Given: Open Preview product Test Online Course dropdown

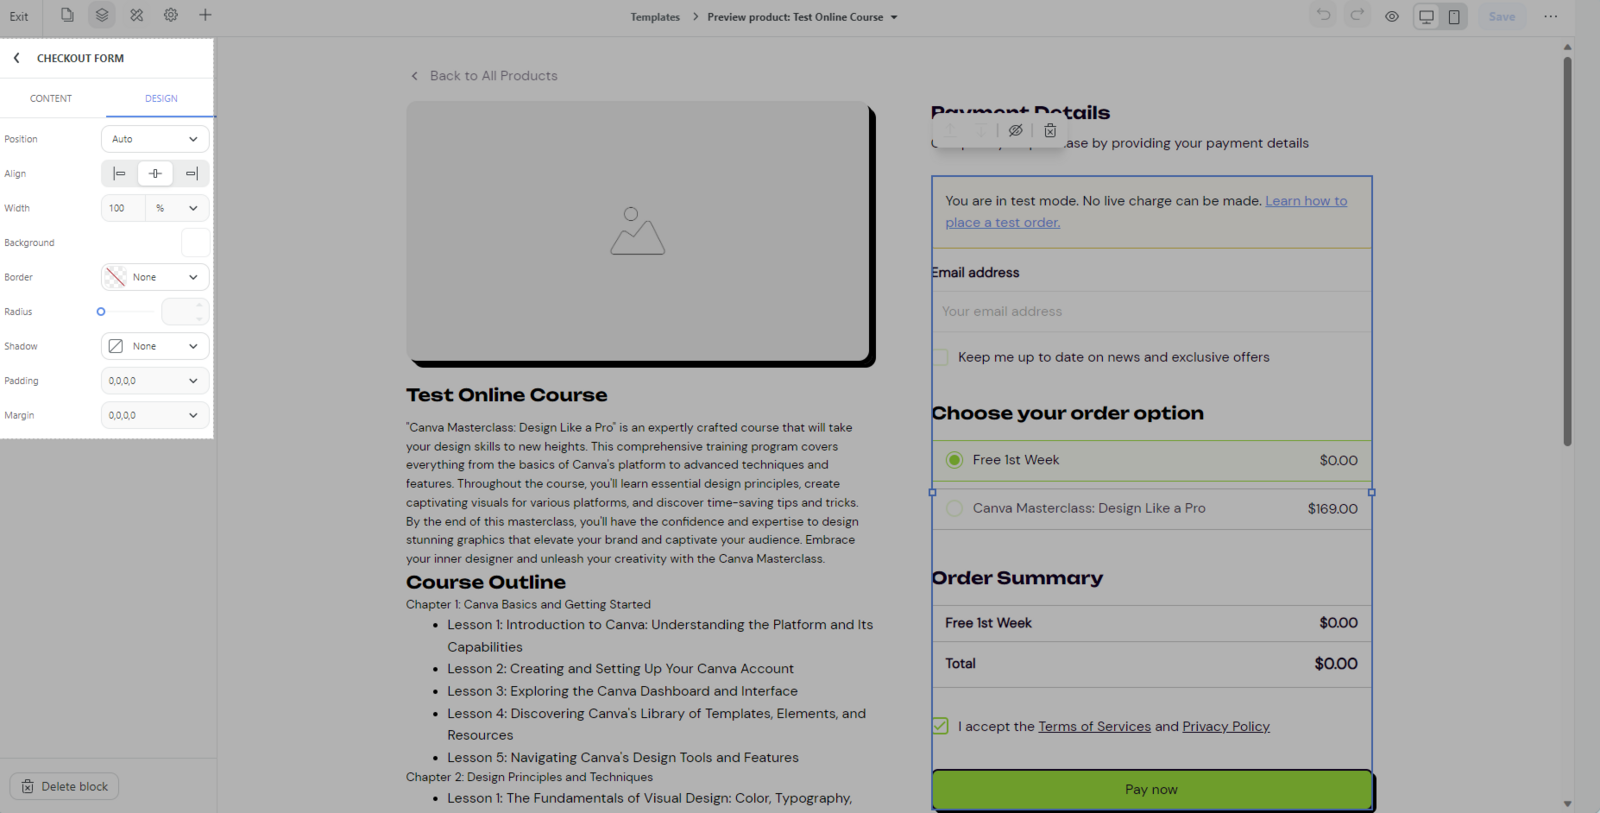Looking at the screenshot, I should [x=803, y=17].
